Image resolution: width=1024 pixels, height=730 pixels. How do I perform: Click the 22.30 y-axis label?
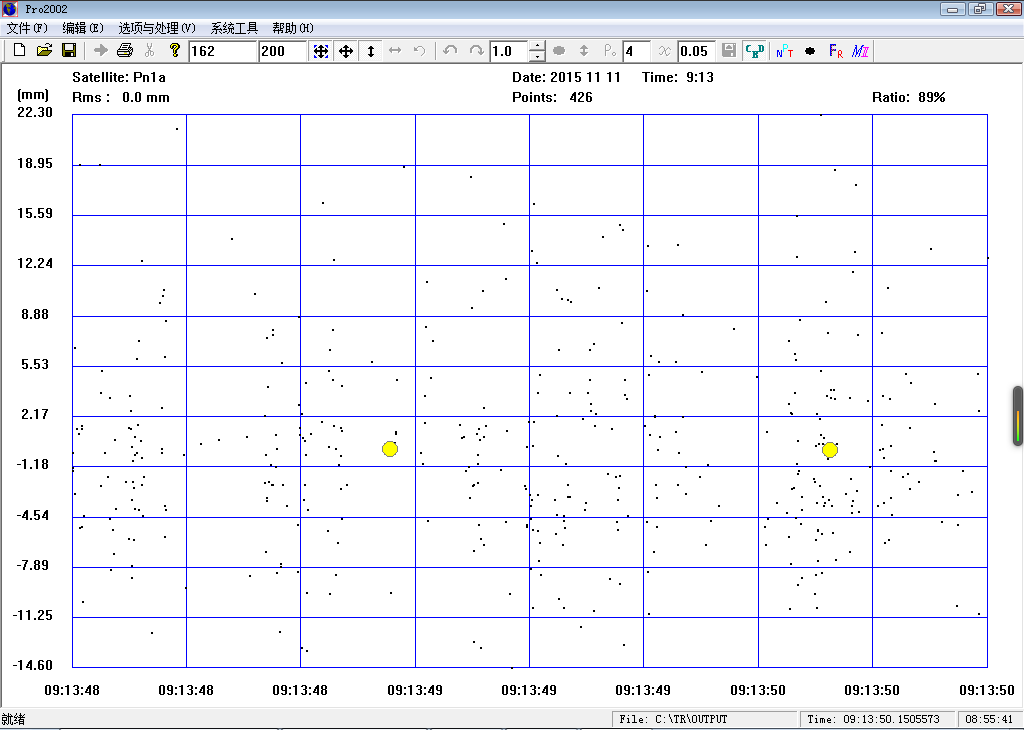point(35,112)
